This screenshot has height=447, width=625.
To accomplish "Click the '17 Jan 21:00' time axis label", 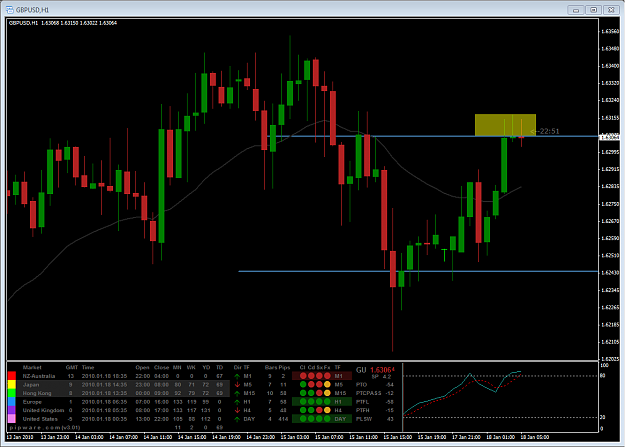I will [x=466, y=437].
